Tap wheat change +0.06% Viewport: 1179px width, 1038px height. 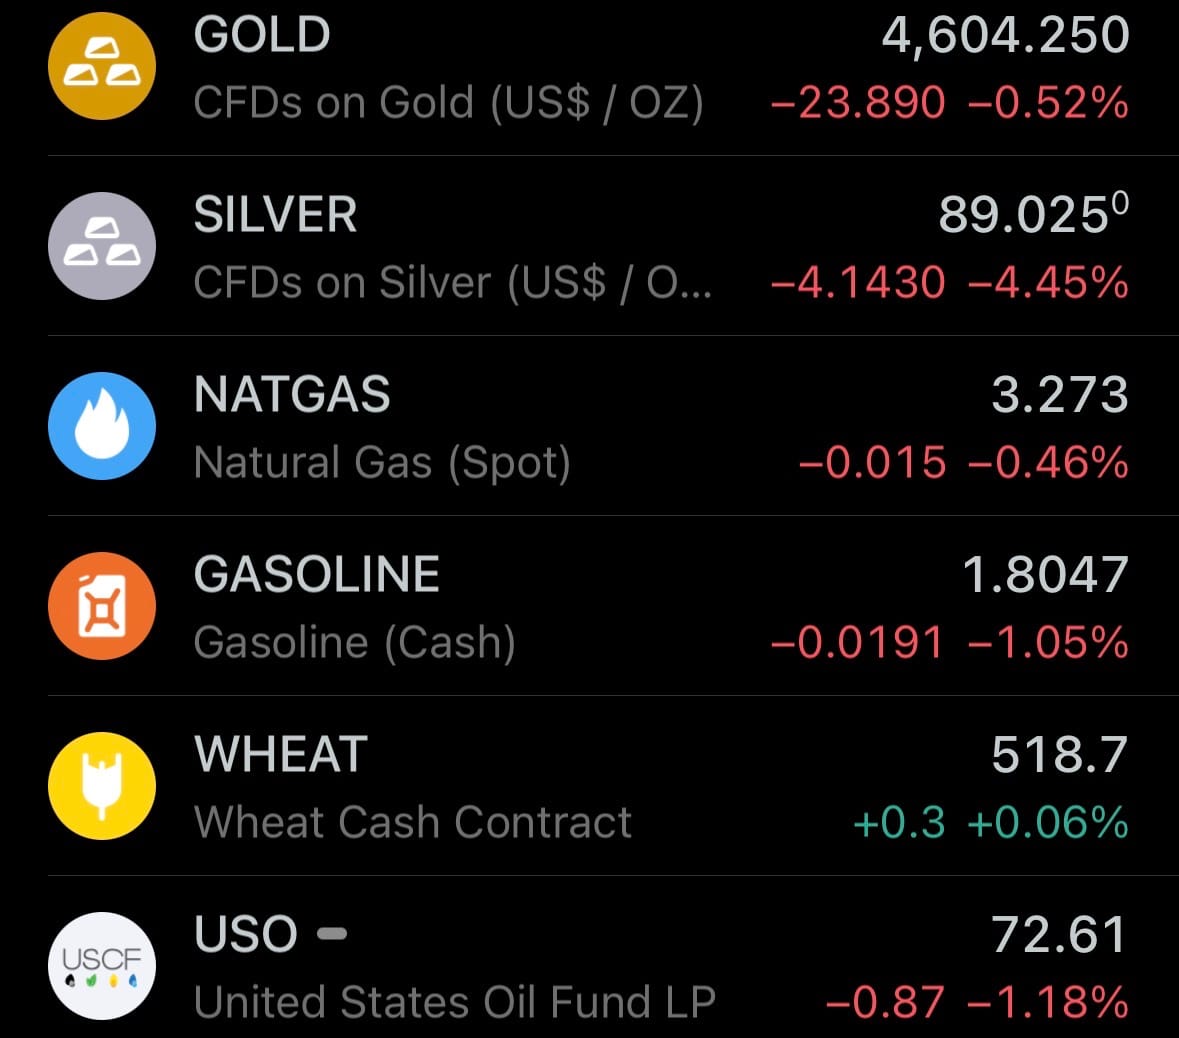[x=1048, y=823]
